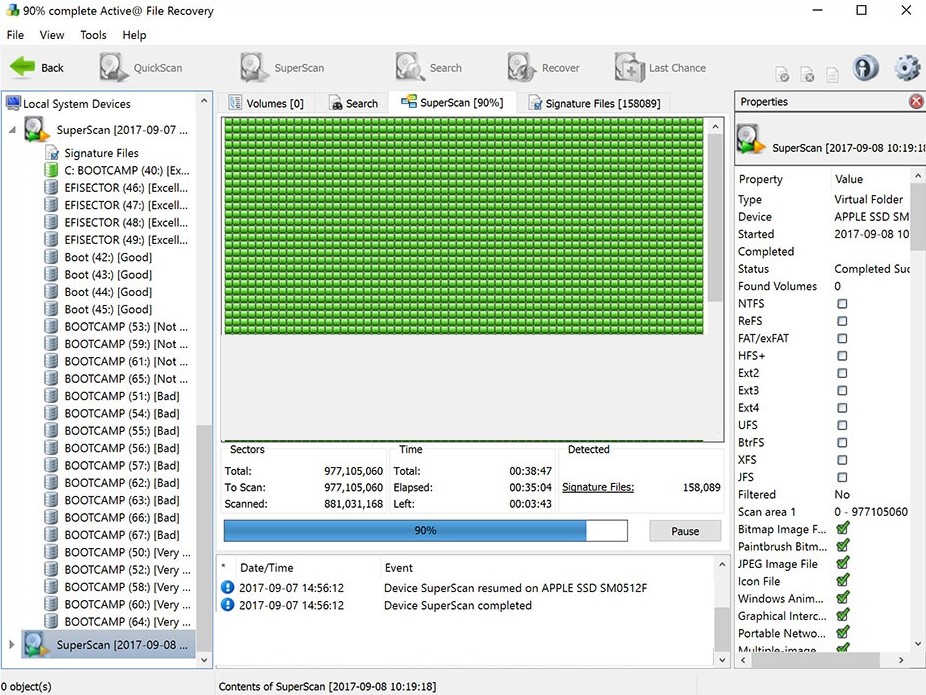The height and width of the screenshot is (695, 926).
Task: Check the Ext4 file system box
Action: coord(842,407)
